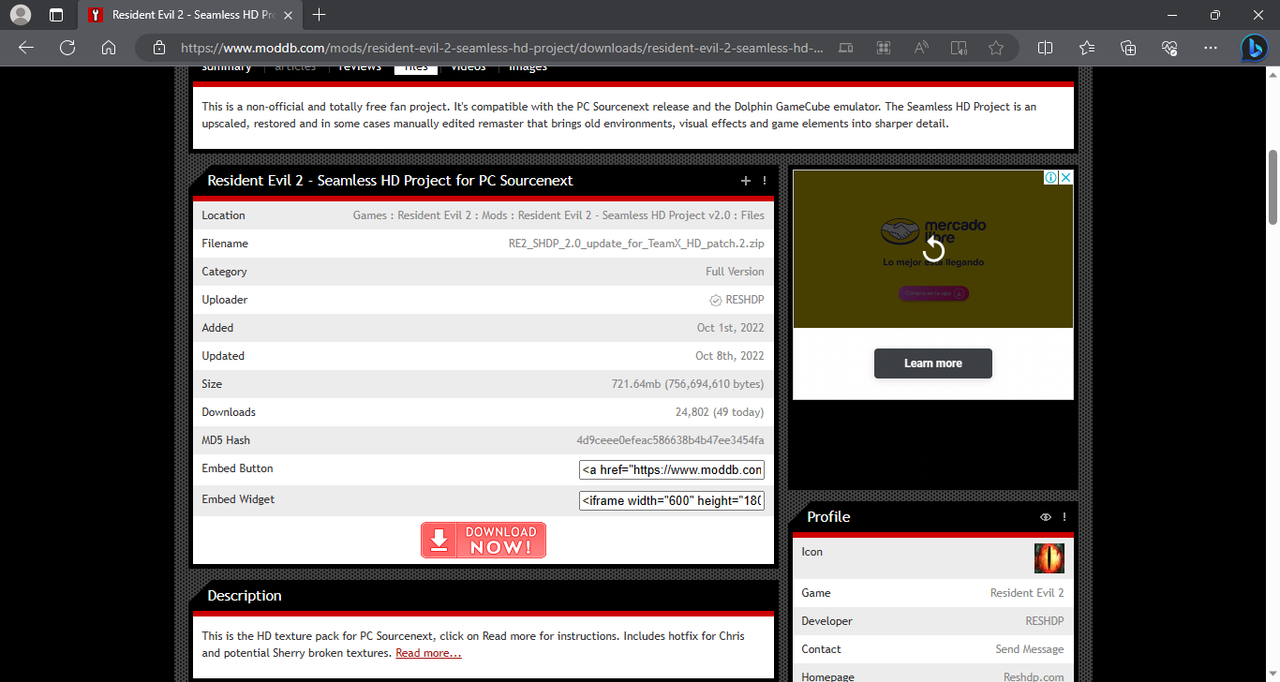Screen dimensions: 1280x682
Task: Click the plus icon in file header
Action: tap(745, 181)
